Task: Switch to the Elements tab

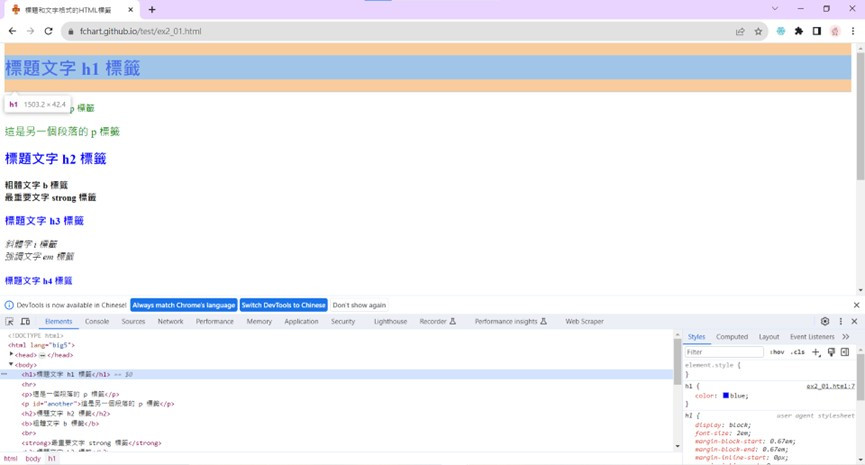Action: click(x=58, y=322)
